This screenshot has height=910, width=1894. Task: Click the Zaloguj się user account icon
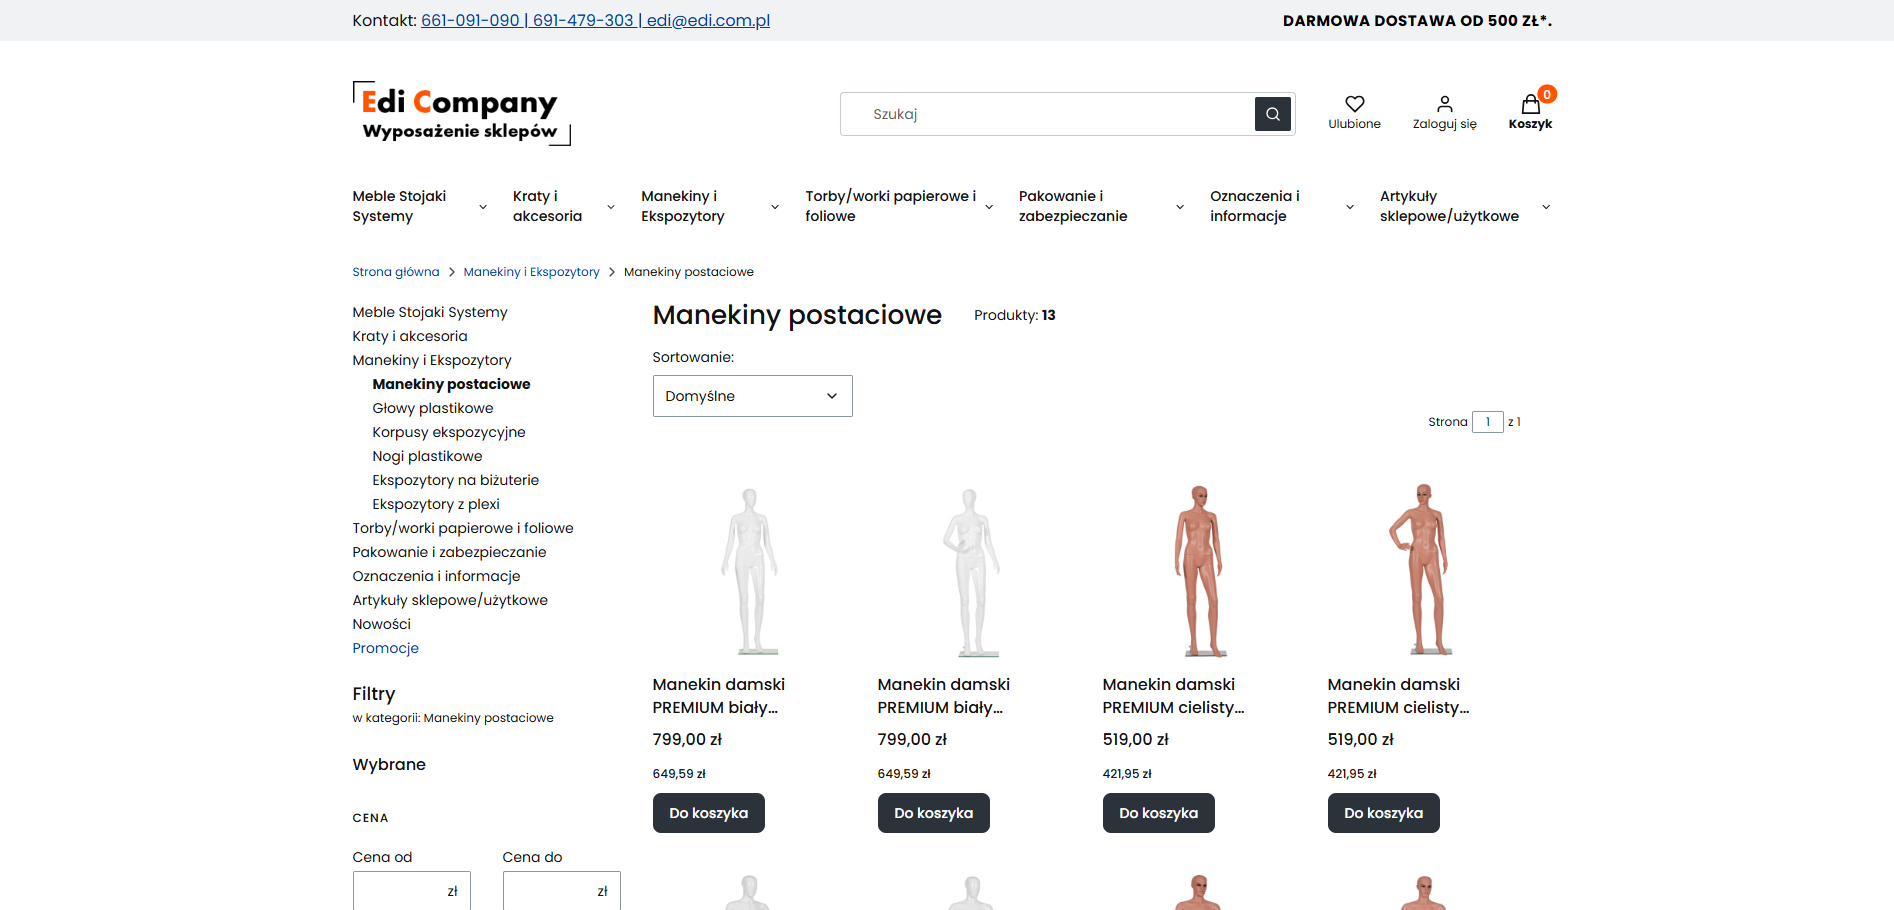click(x=1444, y=104)
